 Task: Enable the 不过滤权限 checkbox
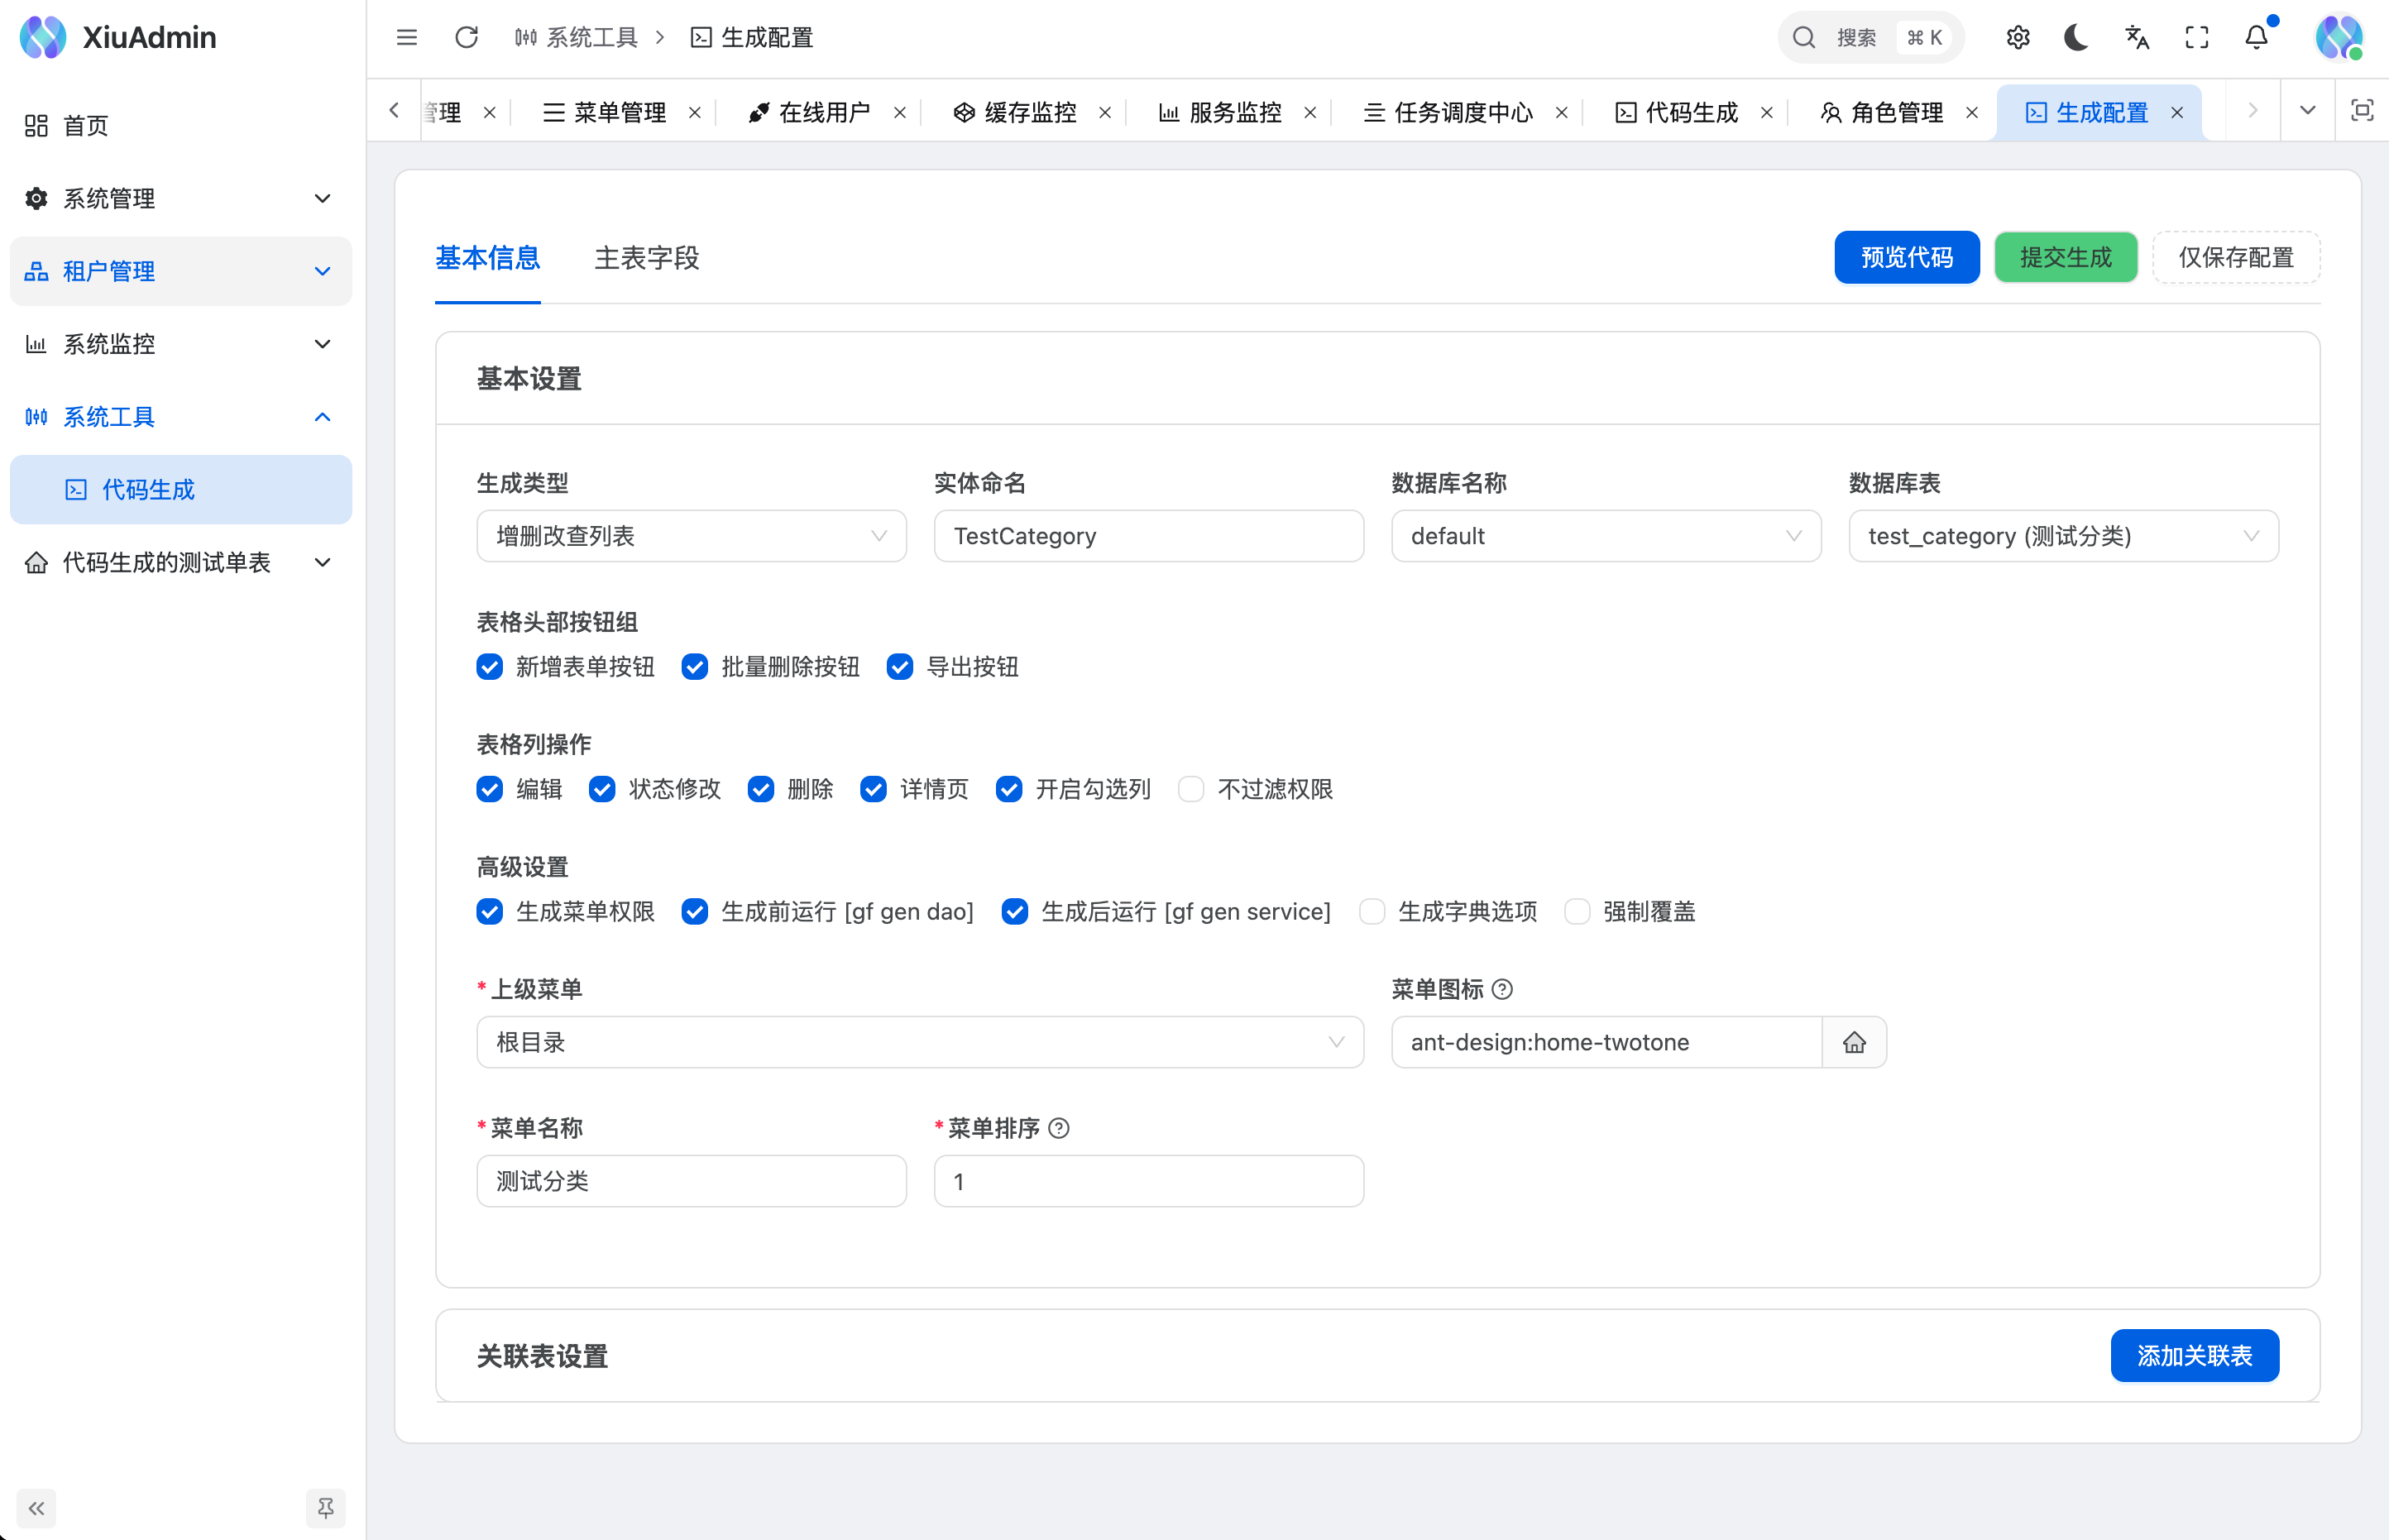(1190, 789)
